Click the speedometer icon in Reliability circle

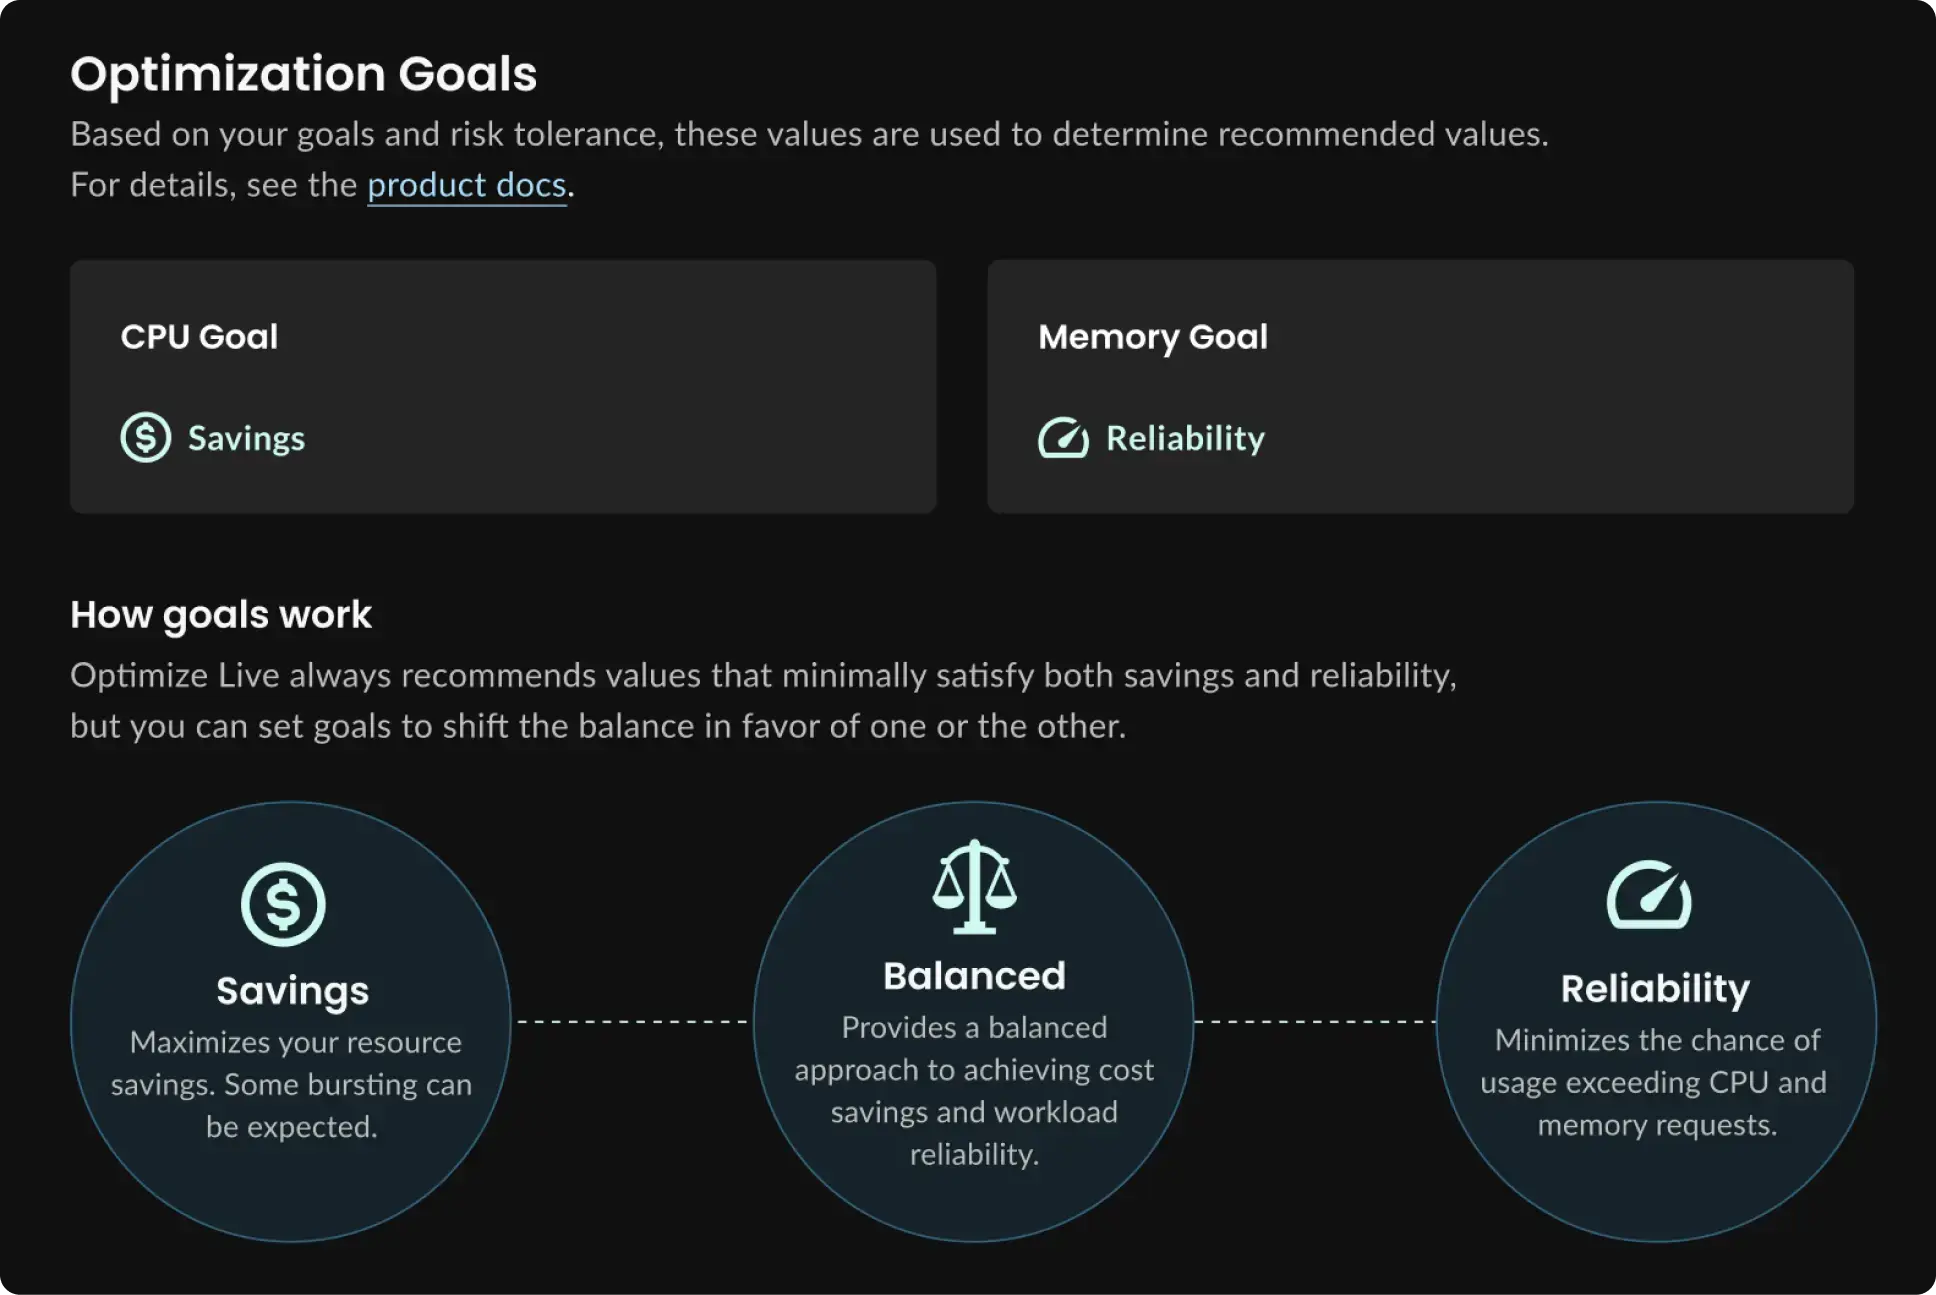(x=1649, y=894)
